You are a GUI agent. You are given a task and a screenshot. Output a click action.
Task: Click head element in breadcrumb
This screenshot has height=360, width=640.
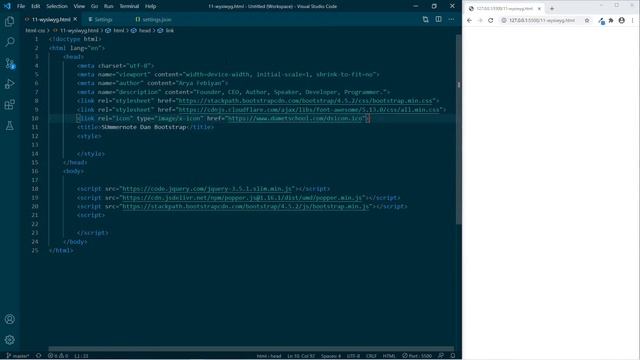point(145,31)
